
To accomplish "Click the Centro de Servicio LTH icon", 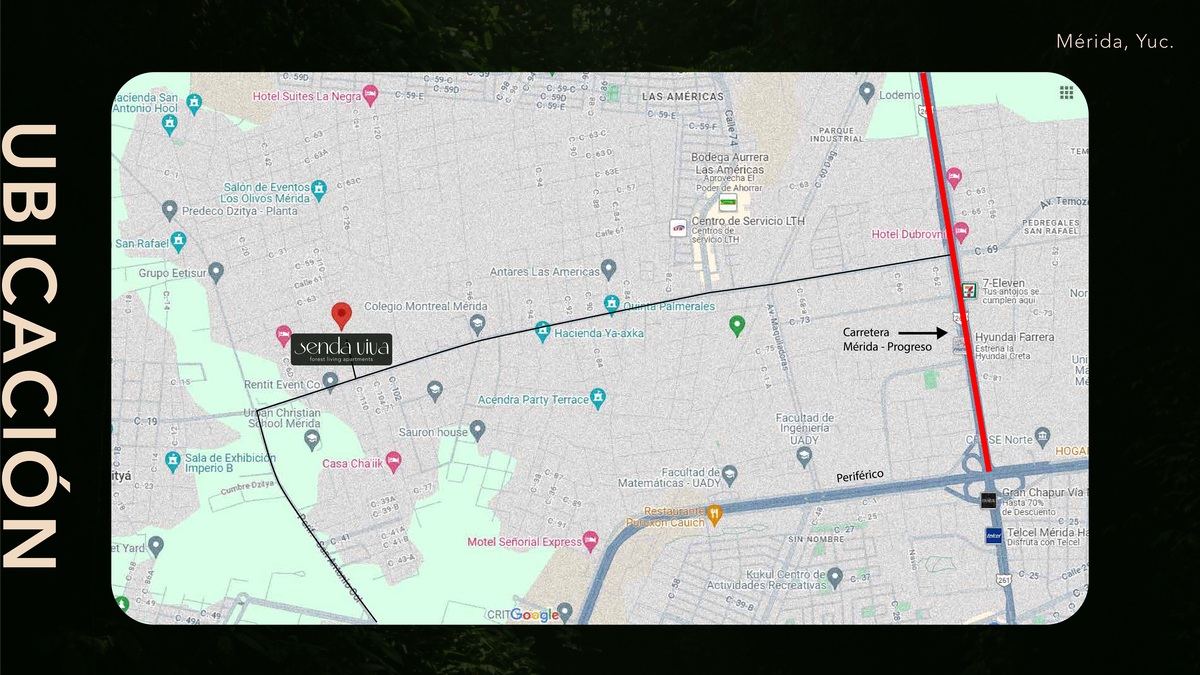I will [x=678, y=228].
